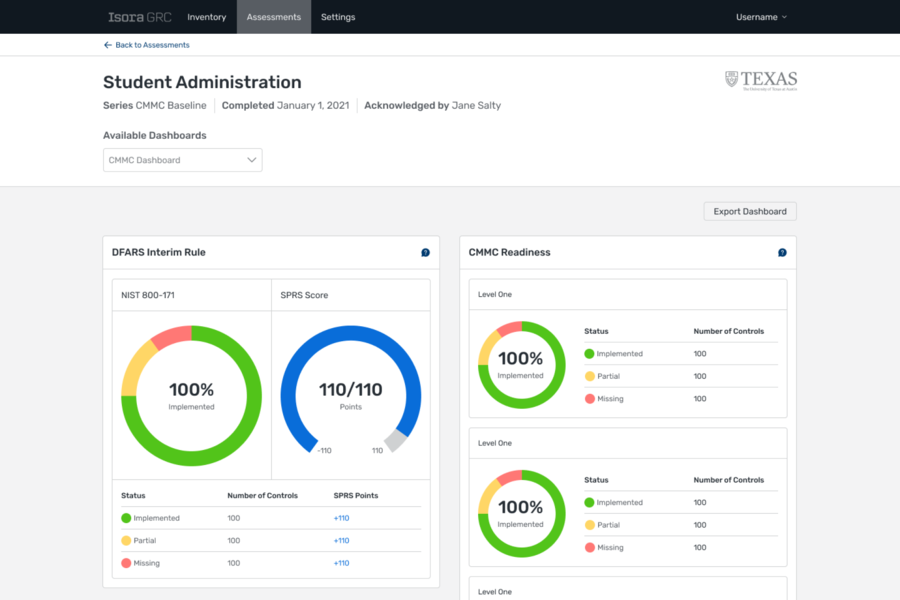Image resolution: width=900 pixels, height=600 pixels.
Task: Expand the Username account menu
Action: [x=761, y=17]
